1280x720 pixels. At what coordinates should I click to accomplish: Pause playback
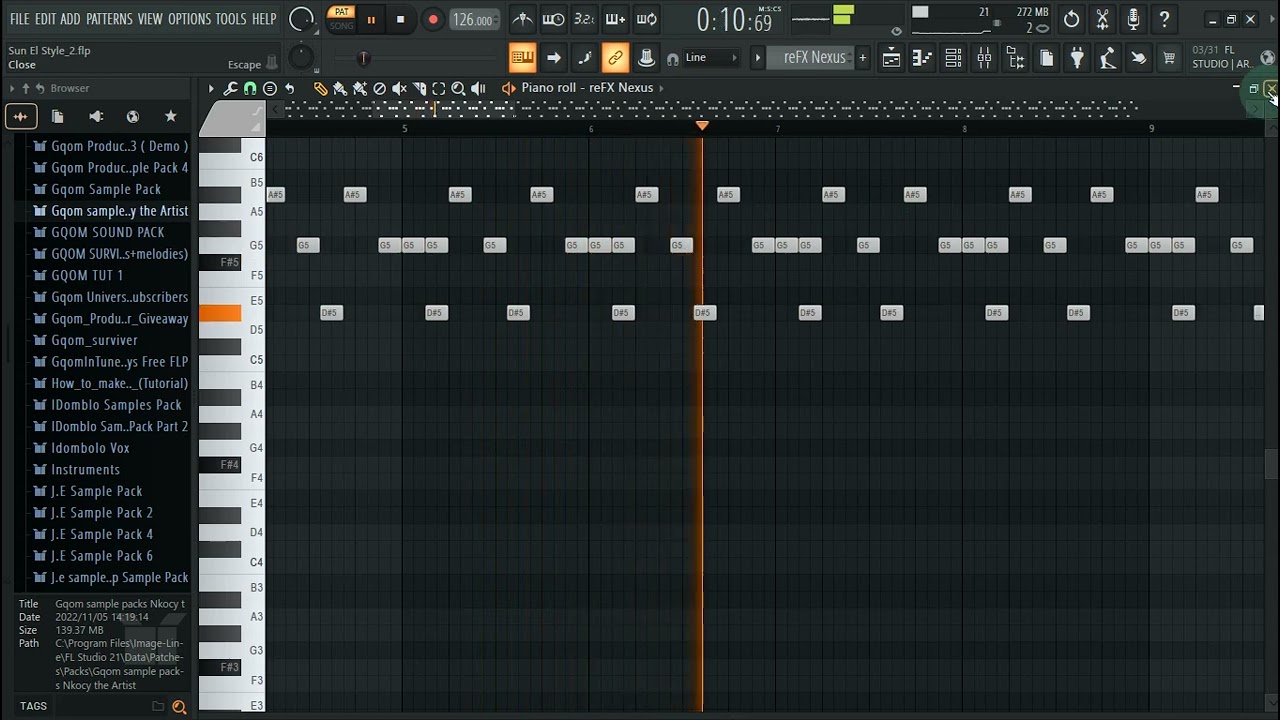(371, 19)
